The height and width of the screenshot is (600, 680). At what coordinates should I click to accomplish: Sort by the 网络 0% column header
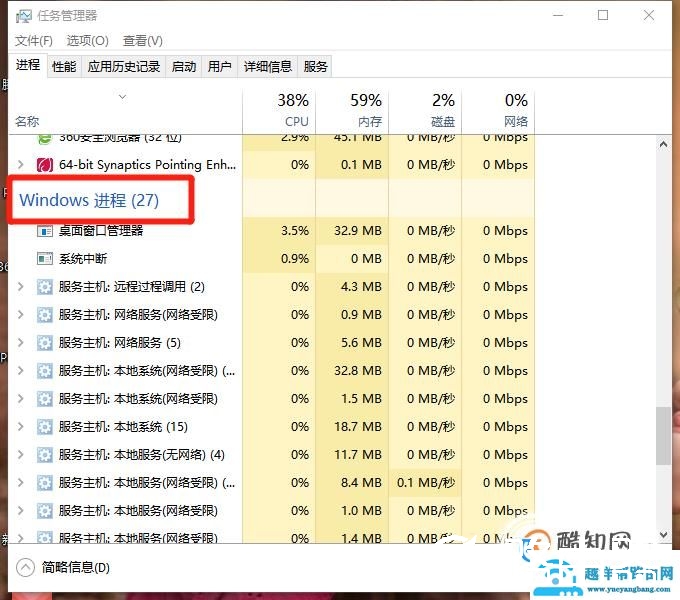[x=498, y=112]
